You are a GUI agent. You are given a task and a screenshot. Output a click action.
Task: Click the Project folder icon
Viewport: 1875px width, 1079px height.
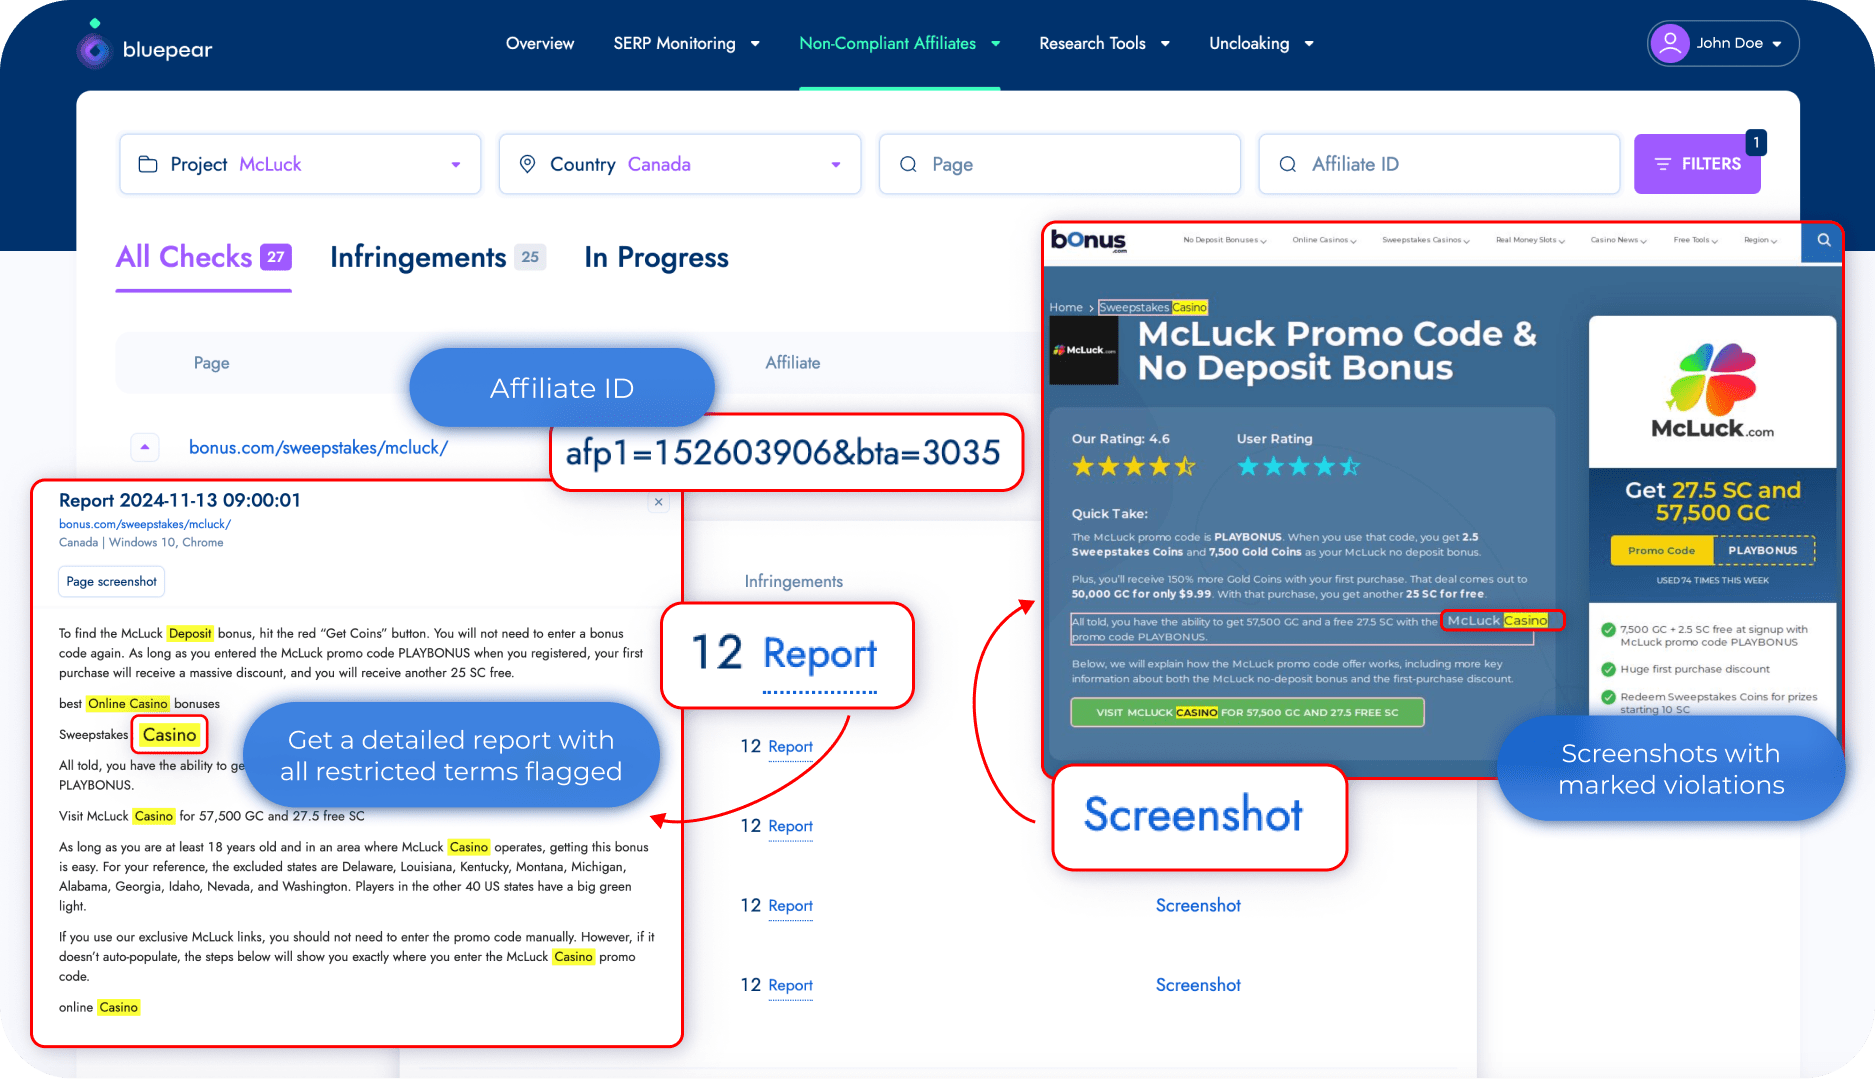148,164
